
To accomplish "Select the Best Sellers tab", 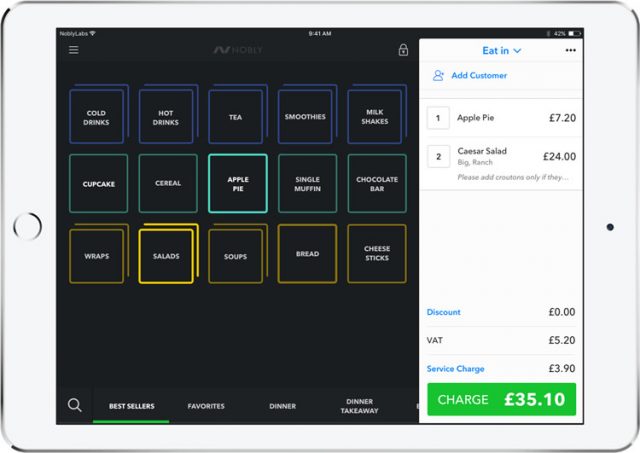I will 130,406.
